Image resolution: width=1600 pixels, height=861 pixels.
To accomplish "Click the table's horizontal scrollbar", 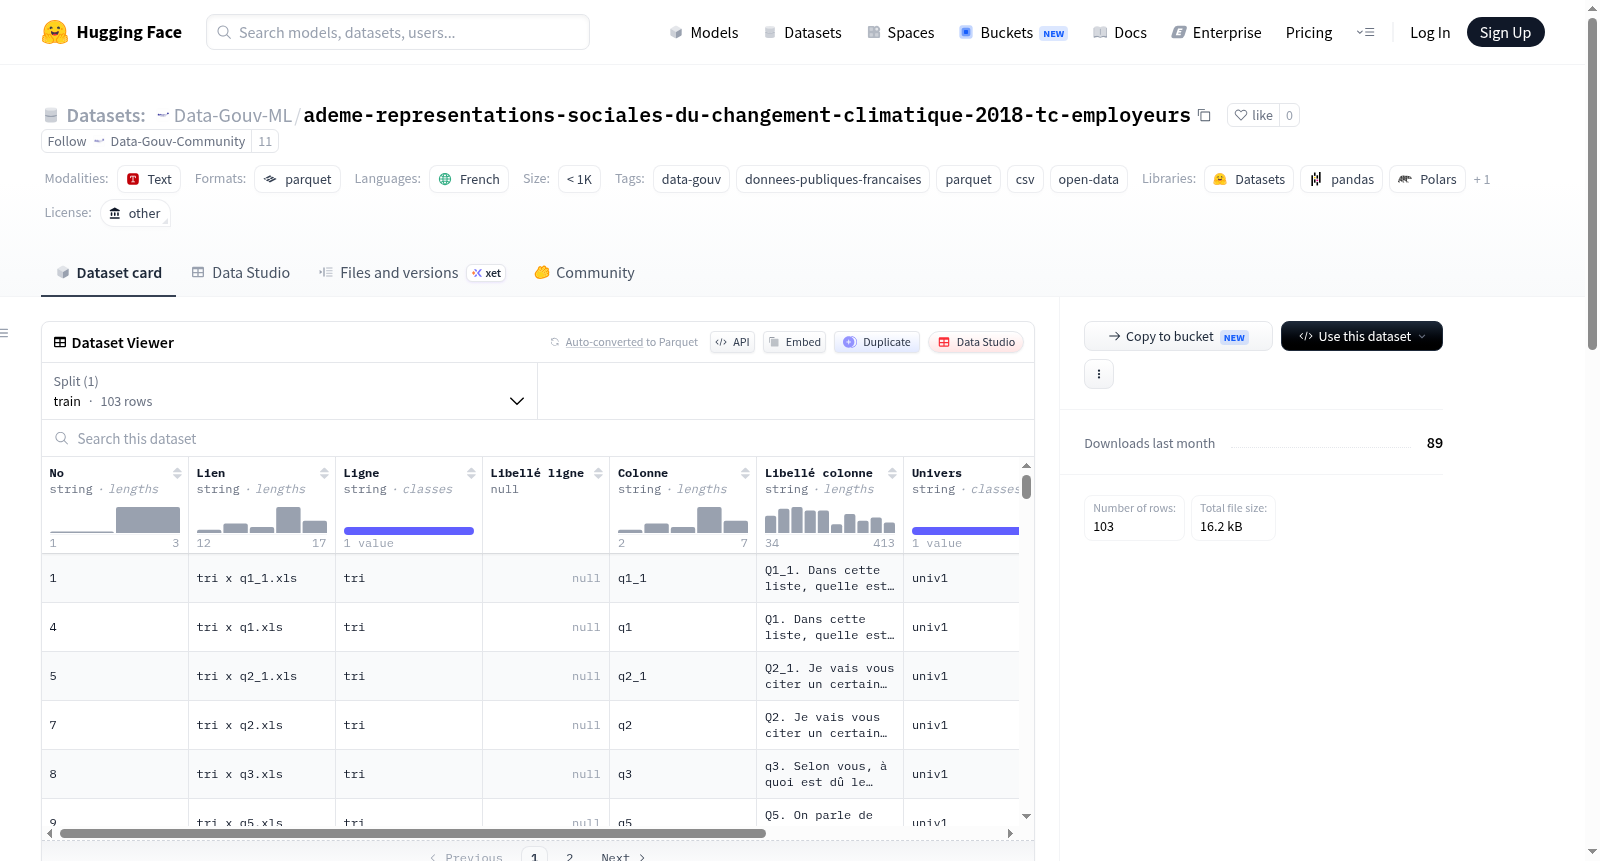I will (413, 833).
